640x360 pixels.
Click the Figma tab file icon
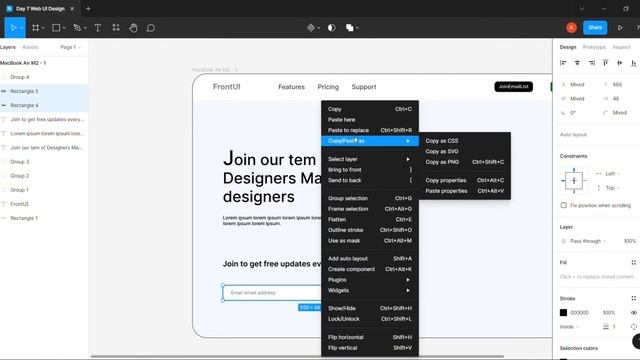[9, 9]
